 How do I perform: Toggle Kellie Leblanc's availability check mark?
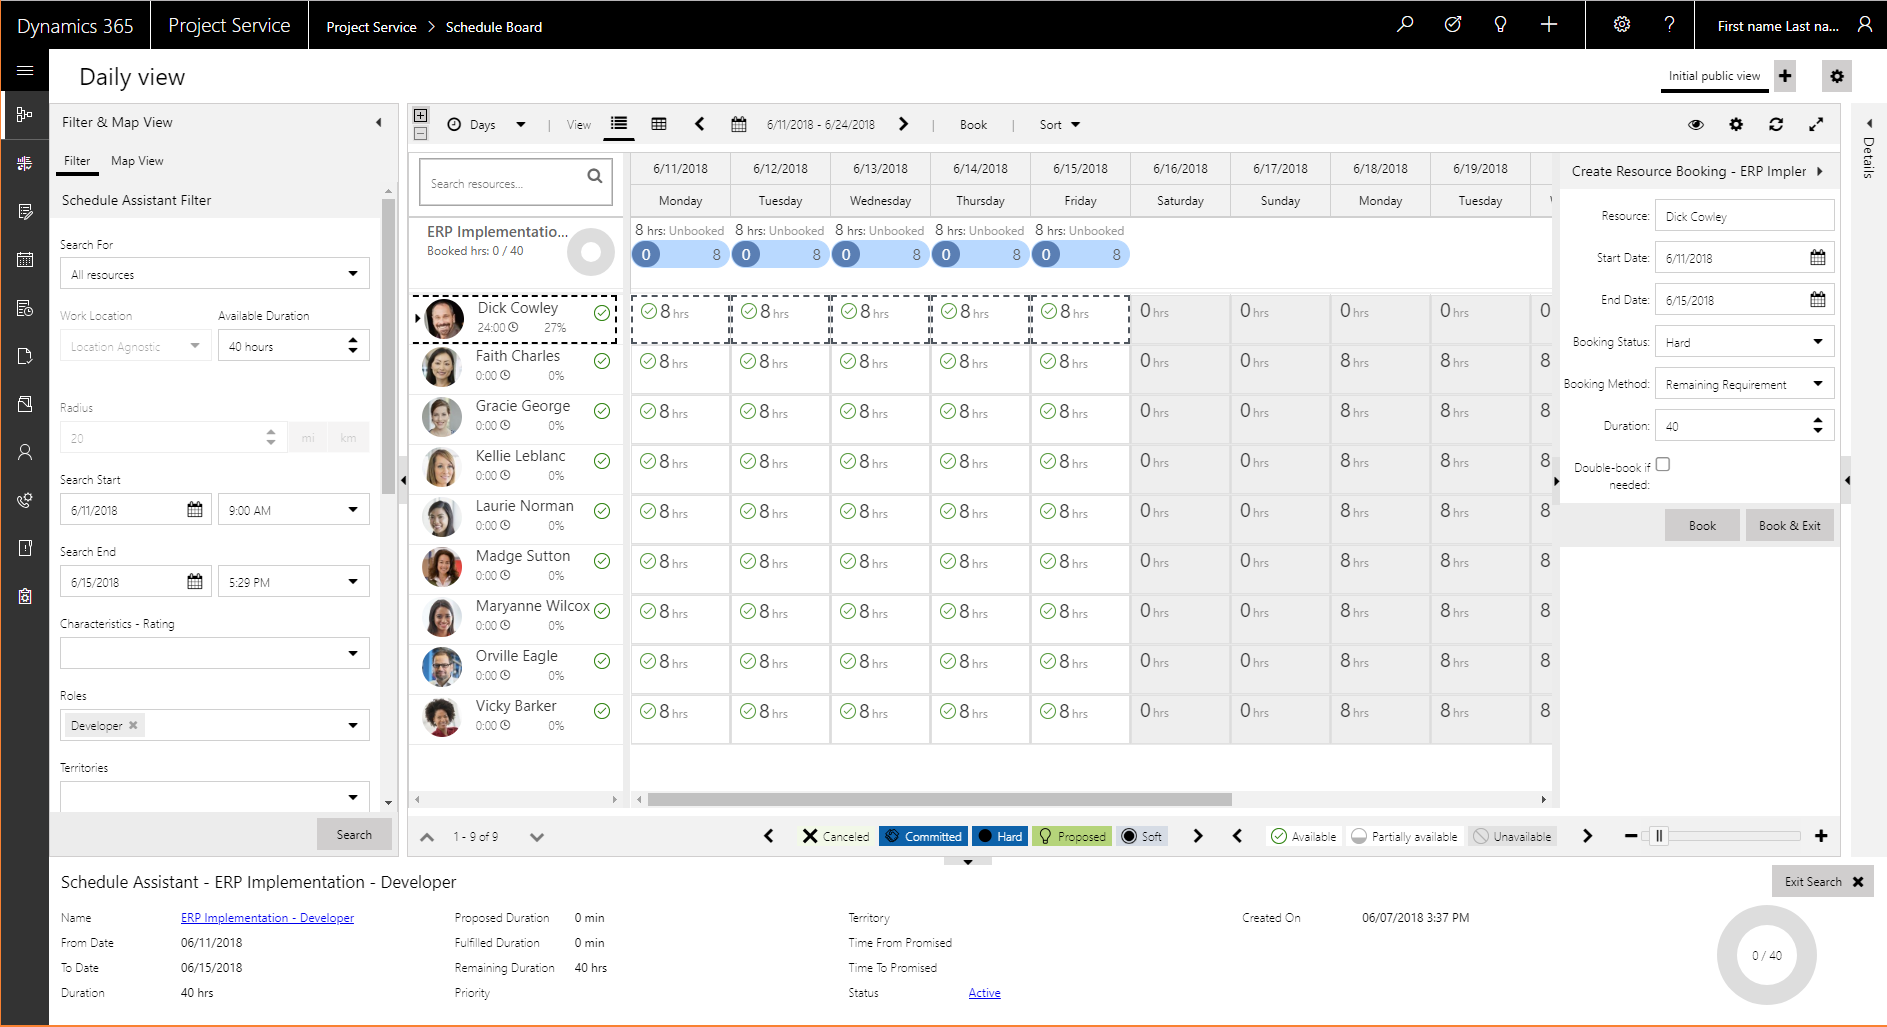tap(602, 461)
